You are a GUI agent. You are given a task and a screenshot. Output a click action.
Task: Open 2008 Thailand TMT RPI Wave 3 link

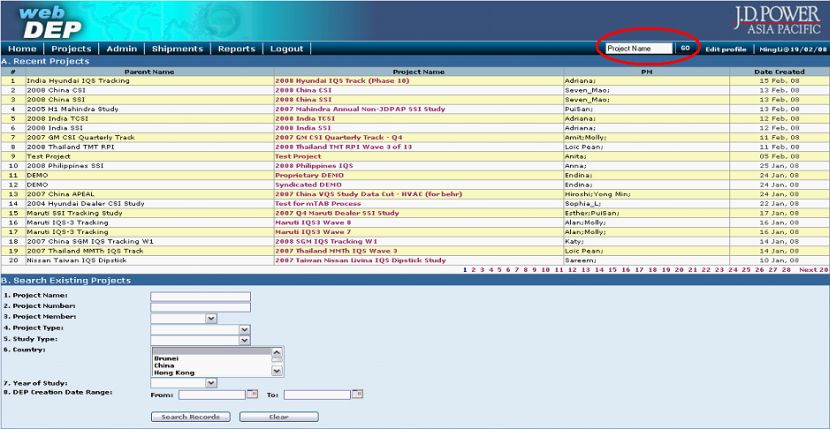click(x=344, y=147)
